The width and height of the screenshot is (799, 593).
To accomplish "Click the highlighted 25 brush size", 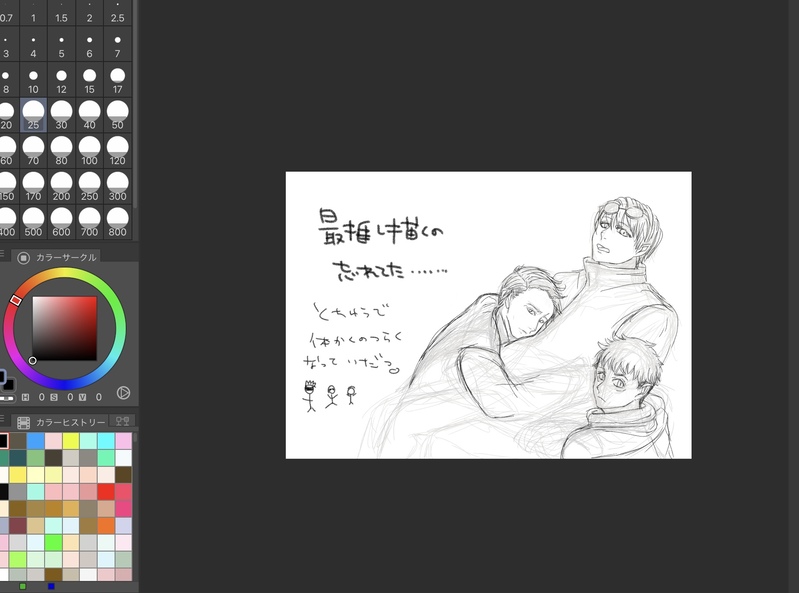I will [33, 116].
